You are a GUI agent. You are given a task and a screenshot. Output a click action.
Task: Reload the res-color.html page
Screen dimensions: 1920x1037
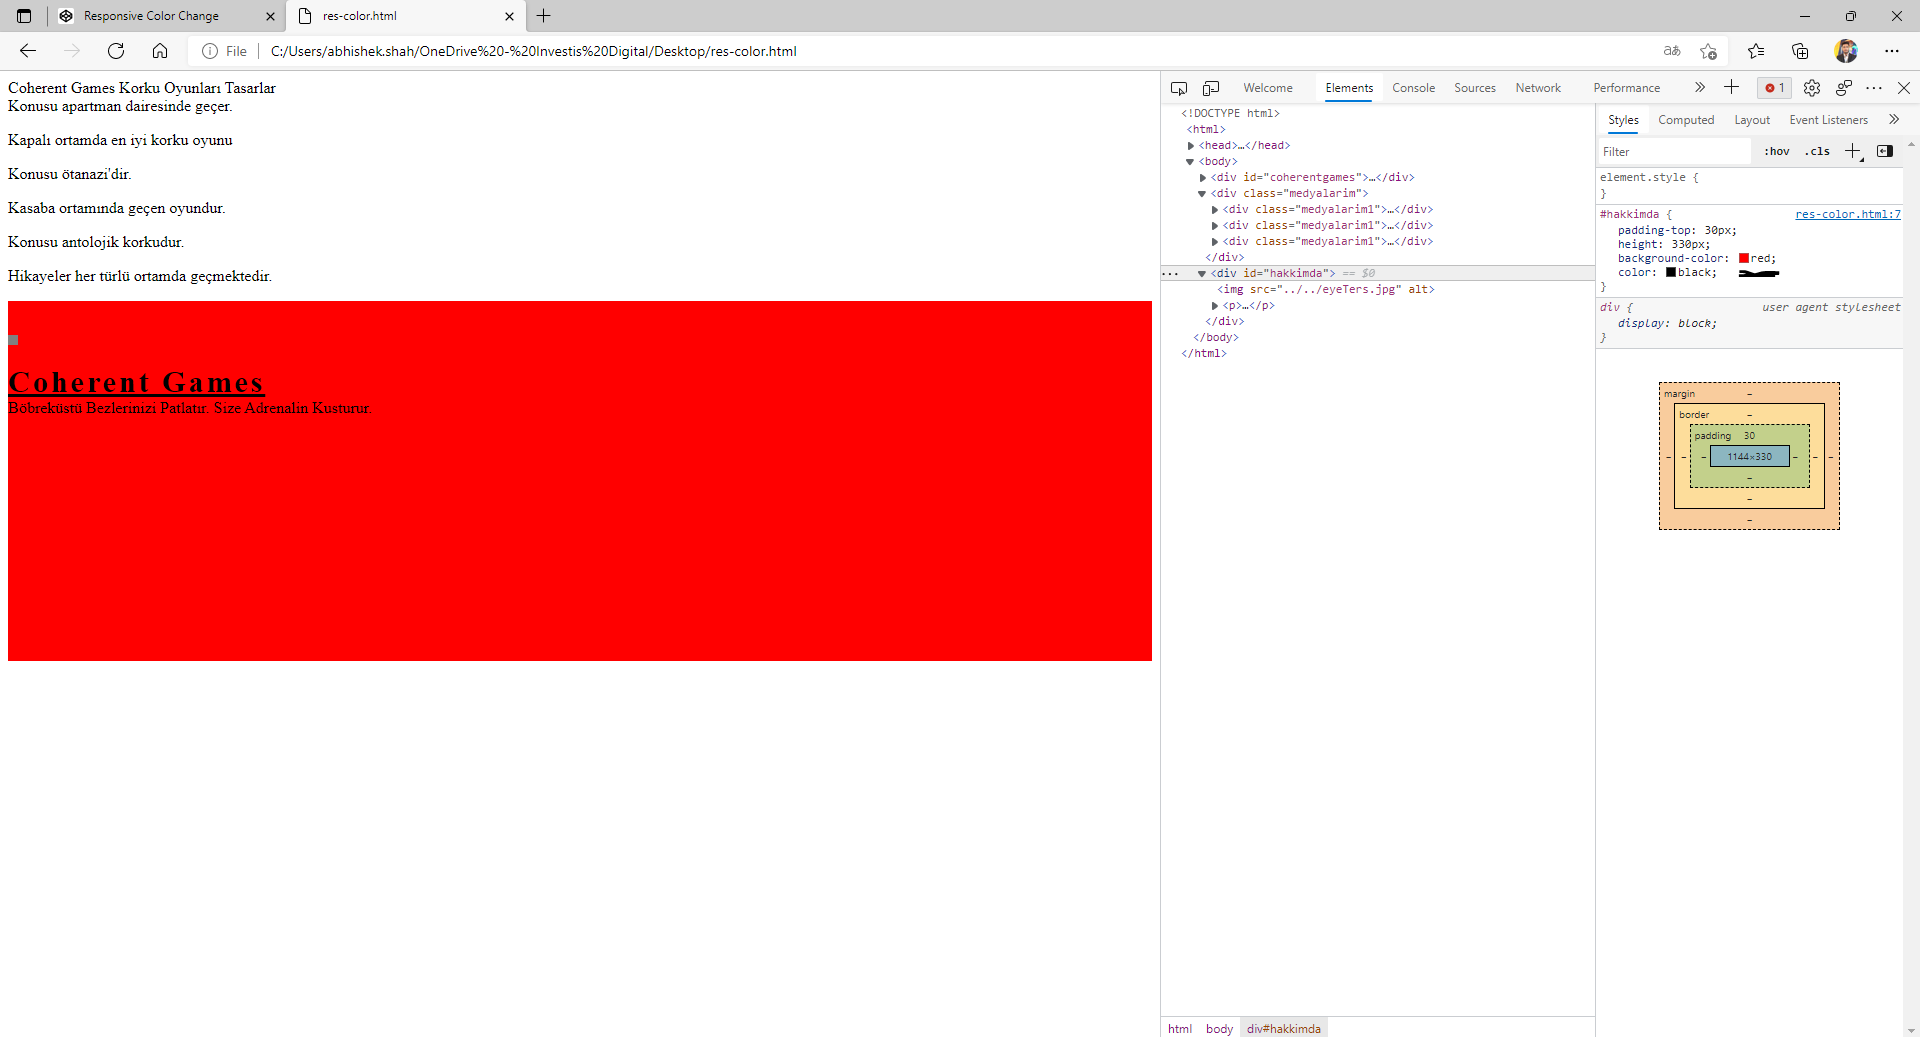pyautogui.click(x=116, y=51)
